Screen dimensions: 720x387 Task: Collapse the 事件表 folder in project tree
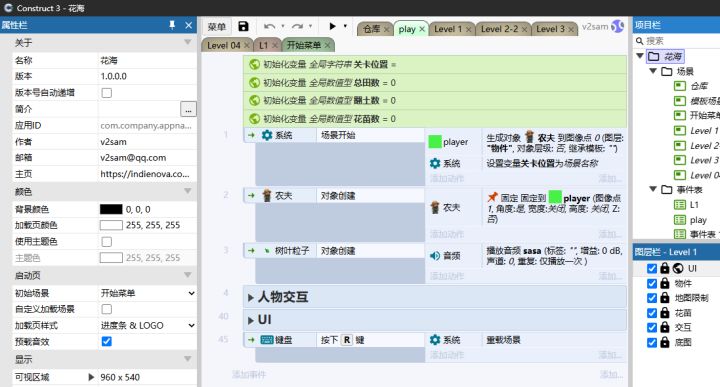[652, 189]
